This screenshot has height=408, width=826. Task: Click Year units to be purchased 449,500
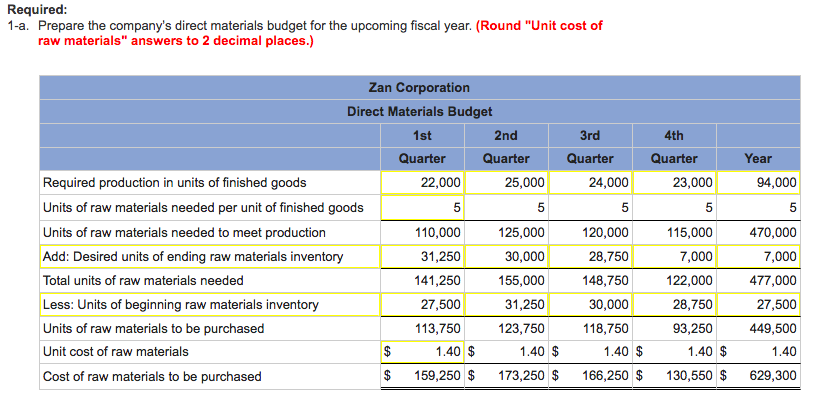[x=774, y=329]
